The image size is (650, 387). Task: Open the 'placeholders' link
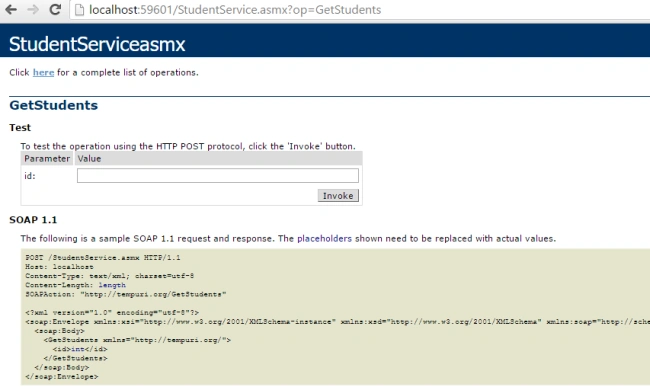[x=324, y=239]
